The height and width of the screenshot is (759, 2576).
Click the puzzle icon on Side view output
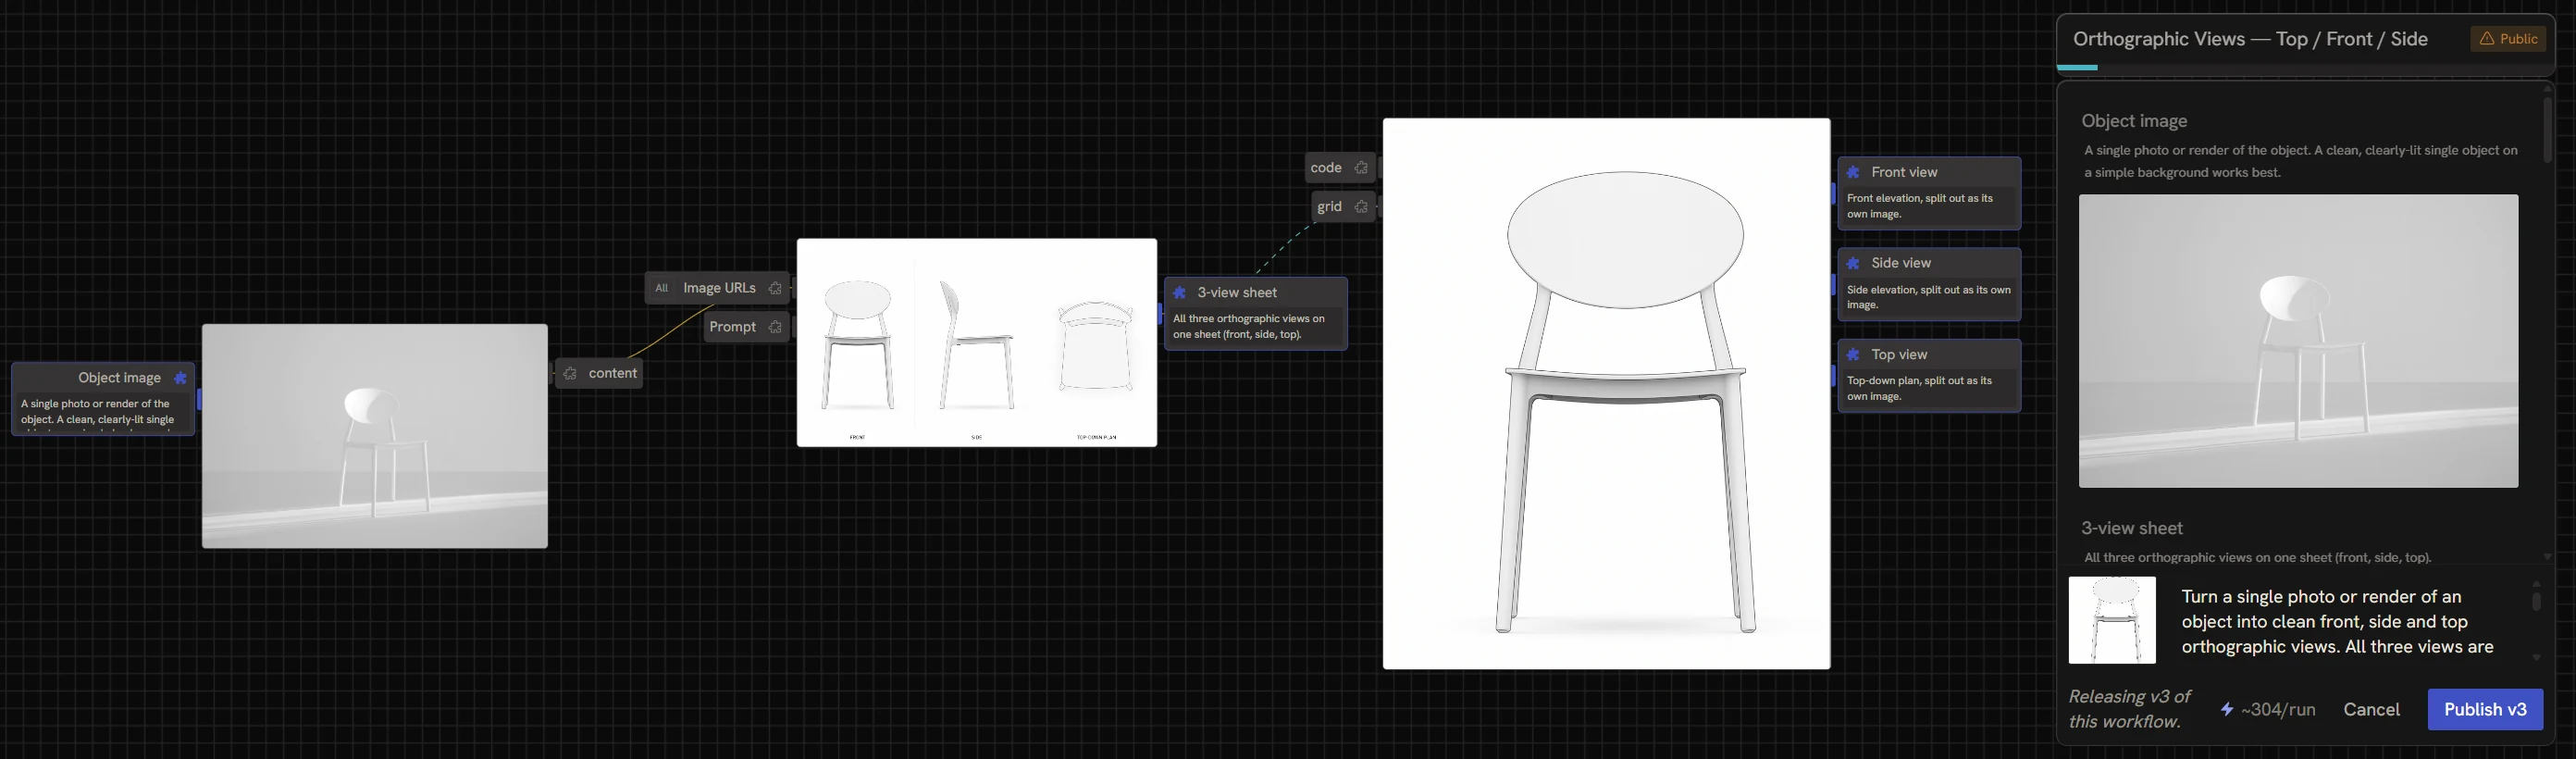coord(1853,263)
